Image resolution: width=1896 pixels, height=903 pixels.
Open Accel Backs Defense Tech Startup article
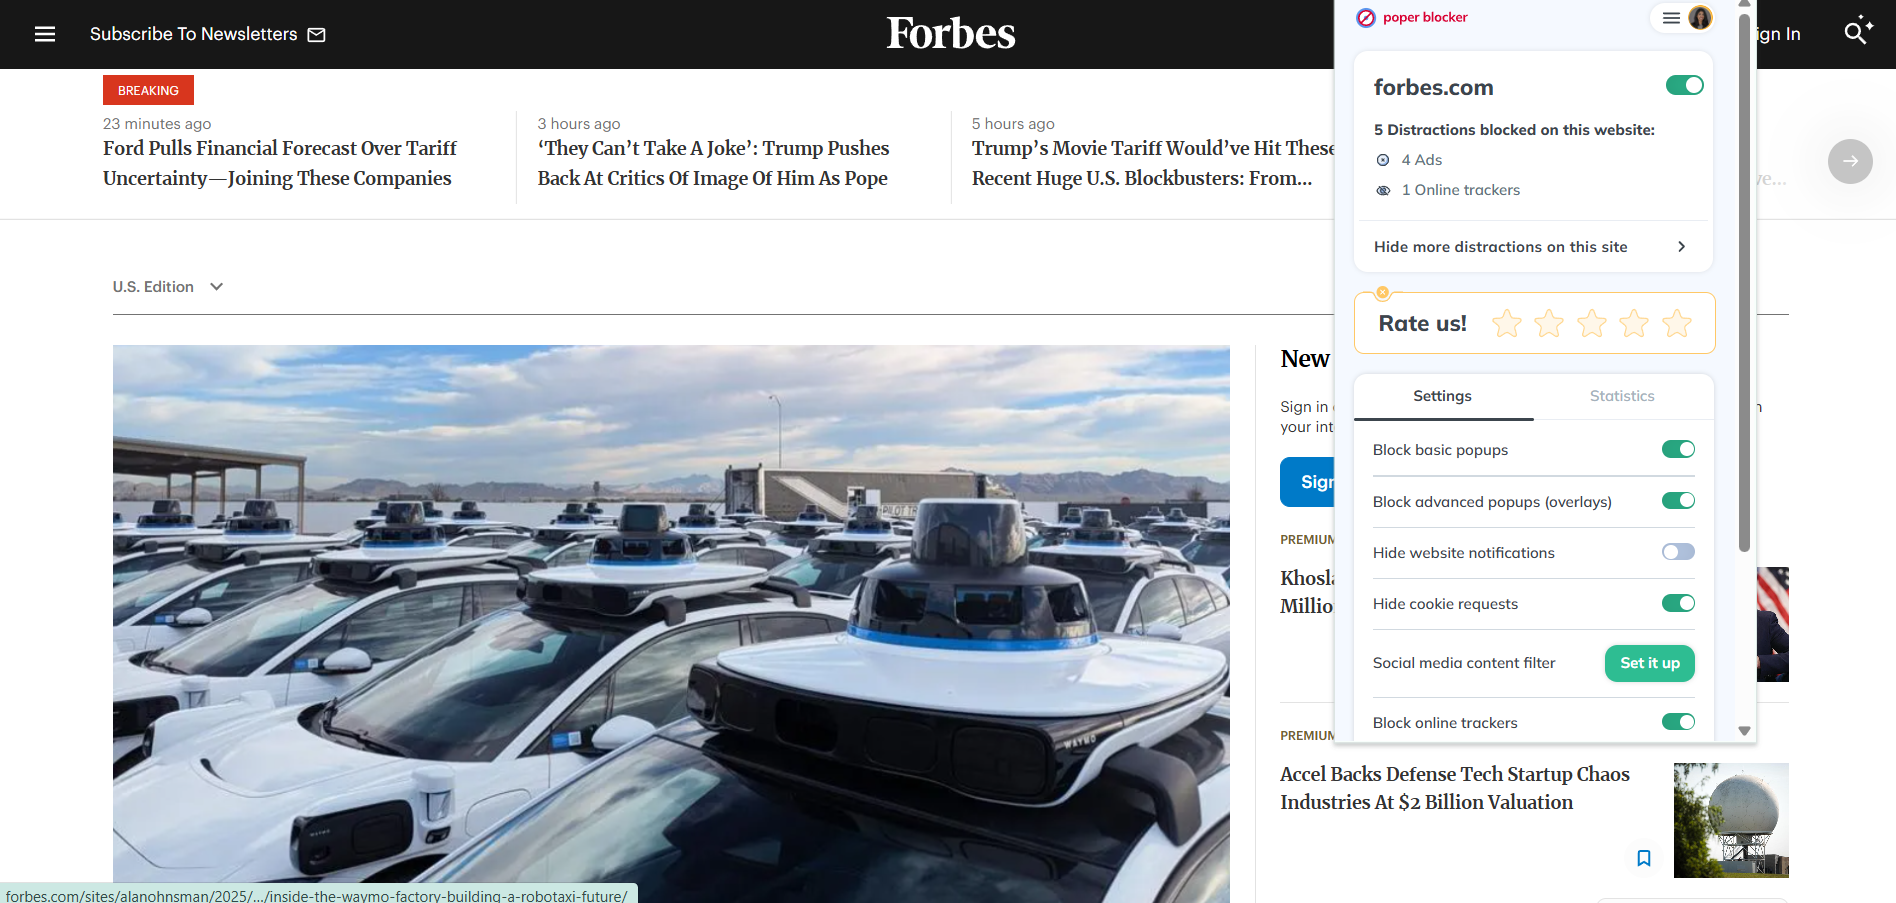tap(1455, 788)
